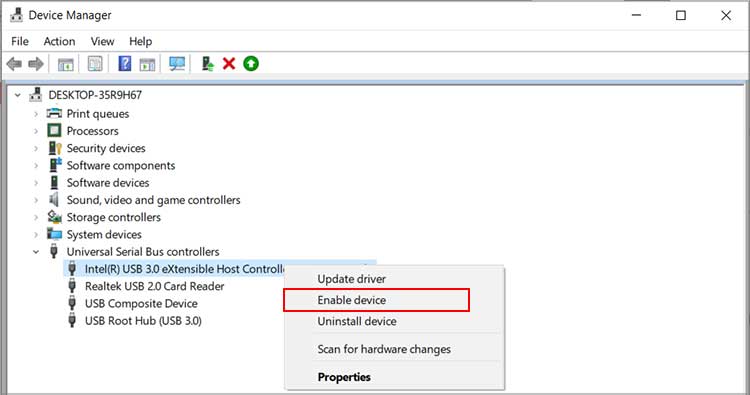Click the Forward arrow toolbar icon

[x=36, y=64]
